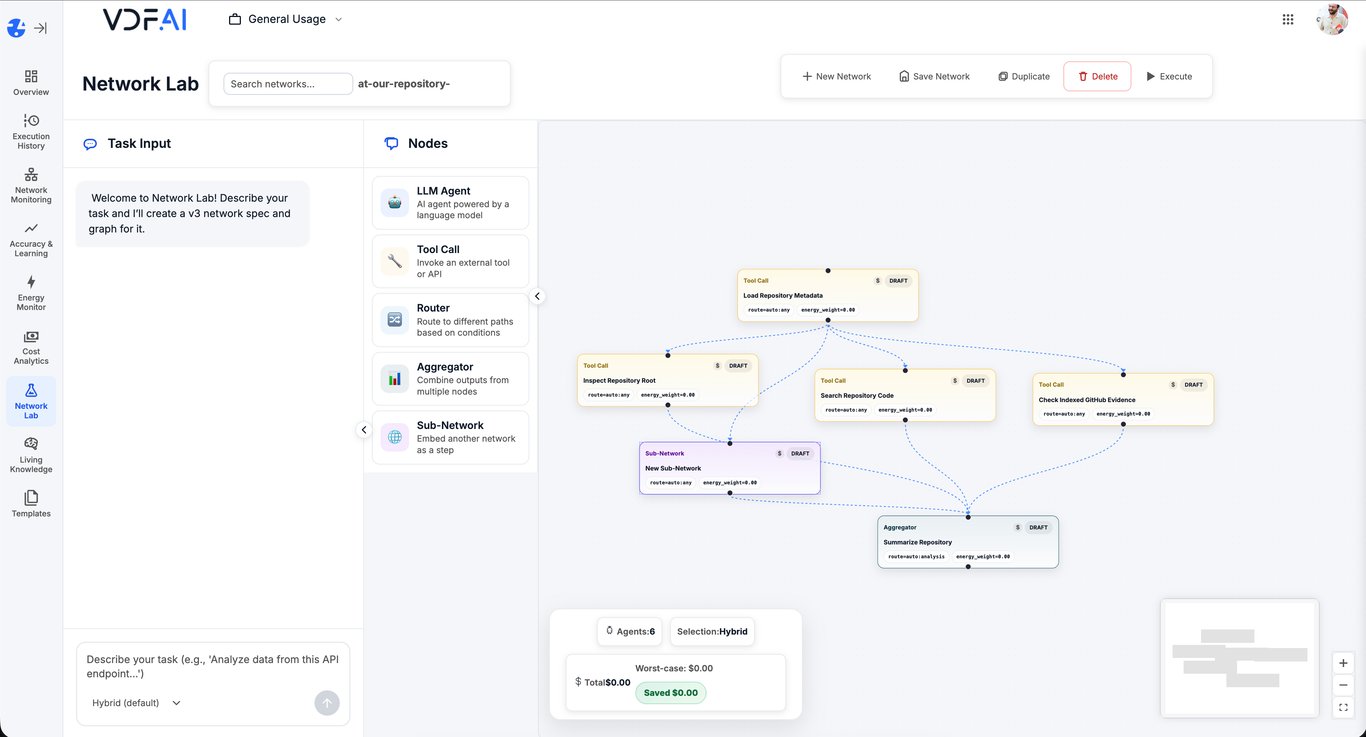1366x737 pixels.
Task: Select the Tool Call node type
Action: click(x=449, y=261)
